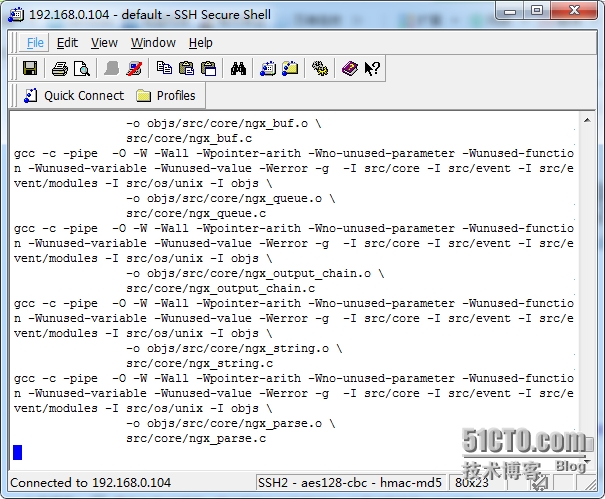Open New File Transfer Window icon
This screenshot has width=605, height=499.
coord(290,69)
